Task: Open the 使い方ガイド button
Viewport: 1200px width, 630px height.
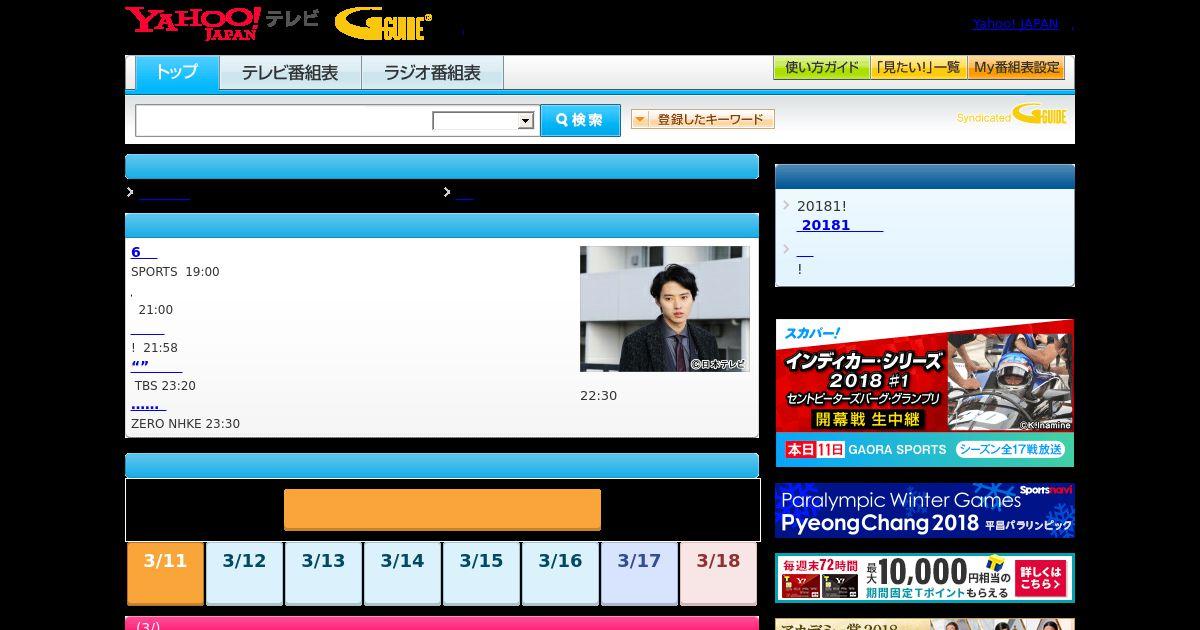Action: tap(821, 68)
